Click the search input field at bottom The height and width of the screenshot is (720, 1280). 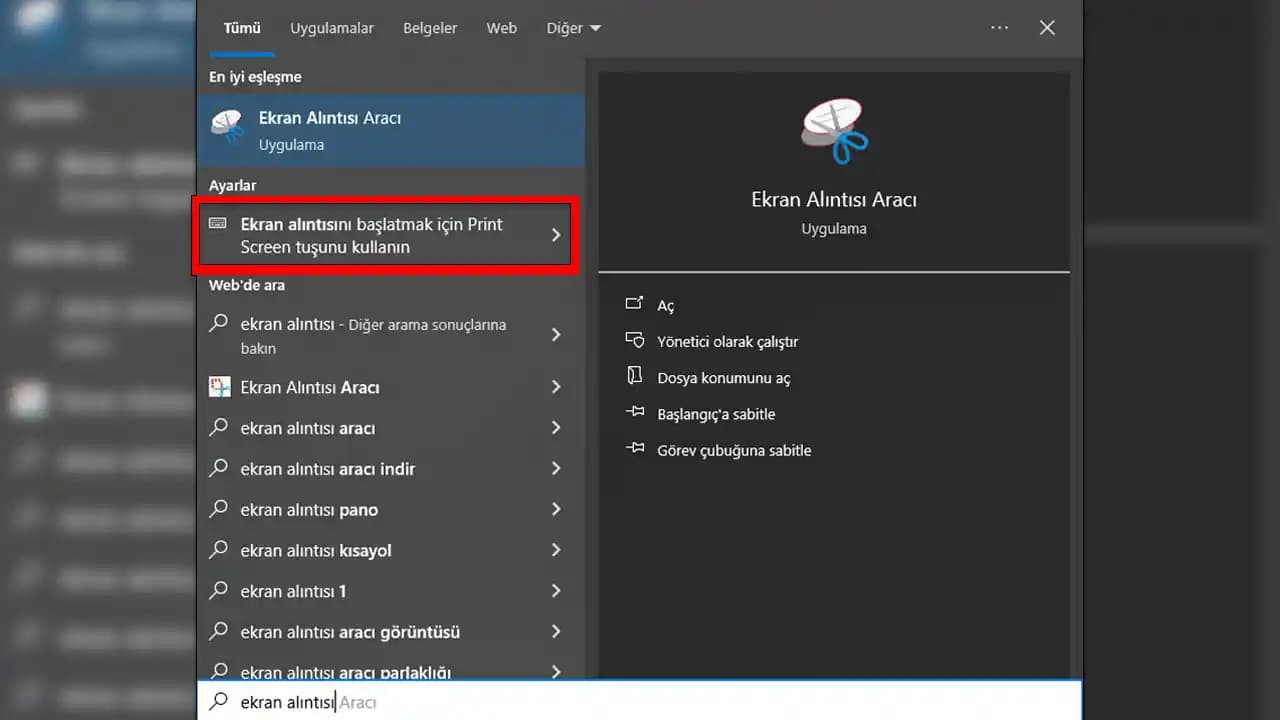[640, 702]
